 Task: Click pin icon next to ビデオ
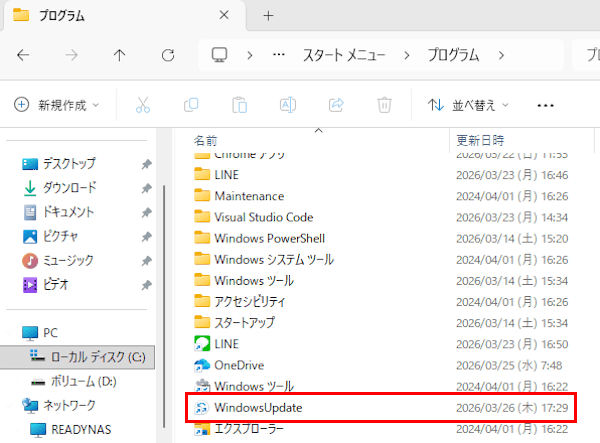147,285
